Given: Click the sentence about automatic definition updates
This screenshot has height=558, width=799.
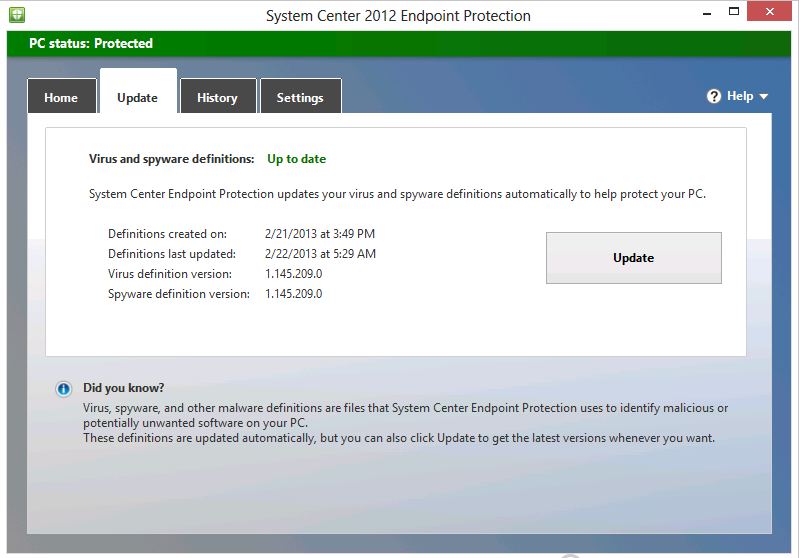Looking at the screenshot, I should coord(397,194).
